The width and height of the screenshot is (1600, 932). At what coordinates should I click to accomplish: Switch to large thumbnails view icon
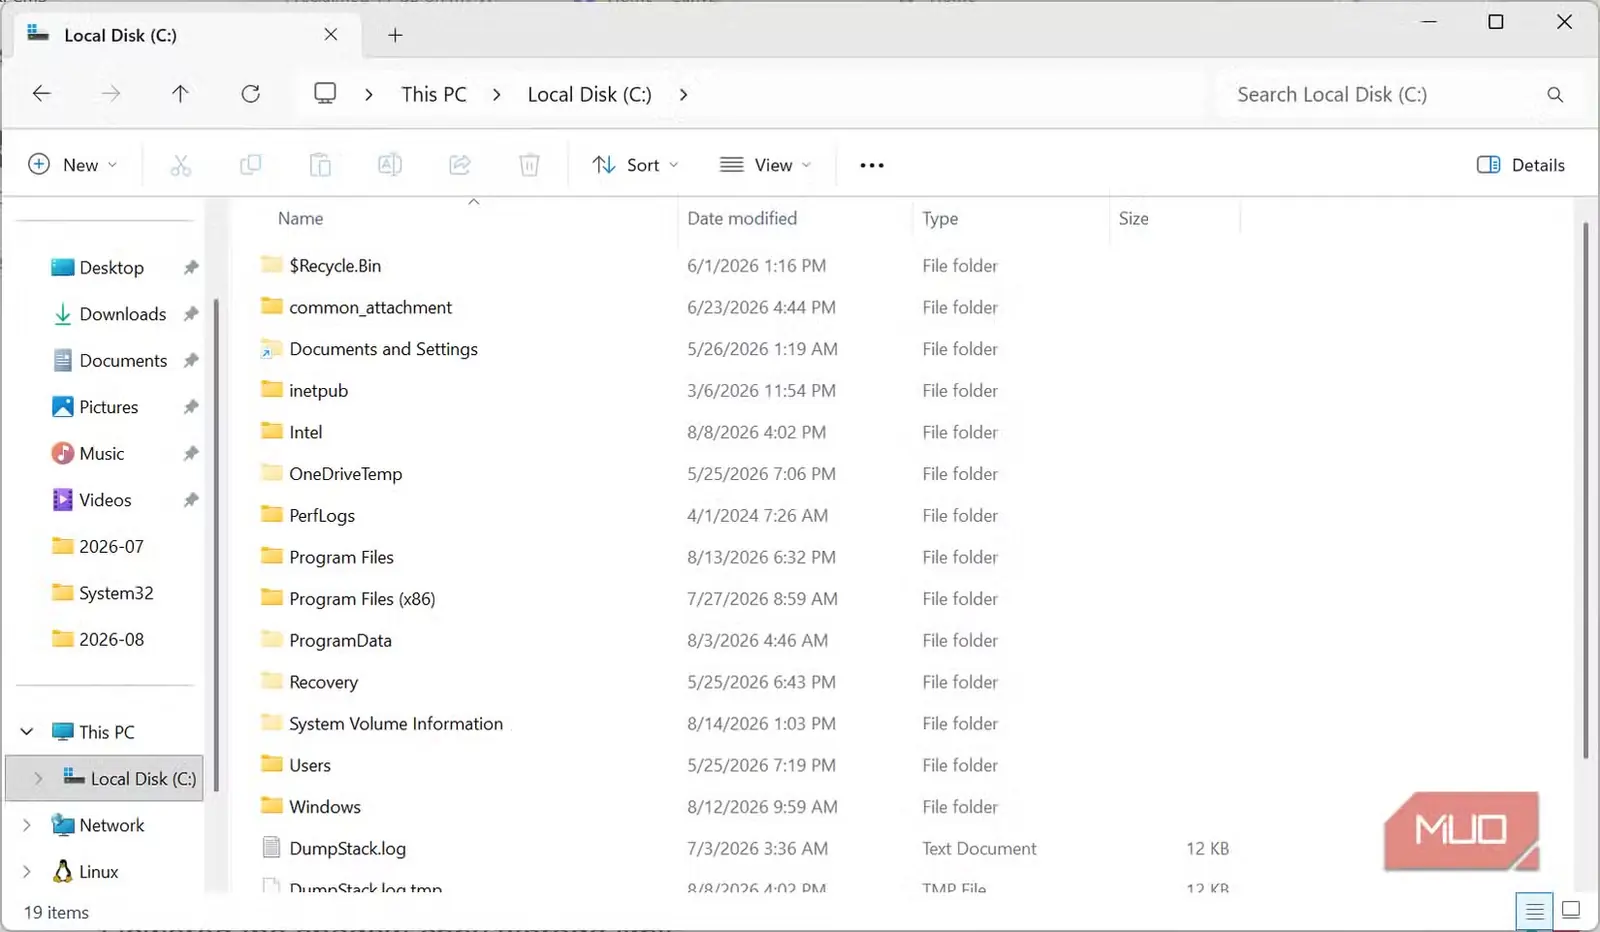point(1571,910)
